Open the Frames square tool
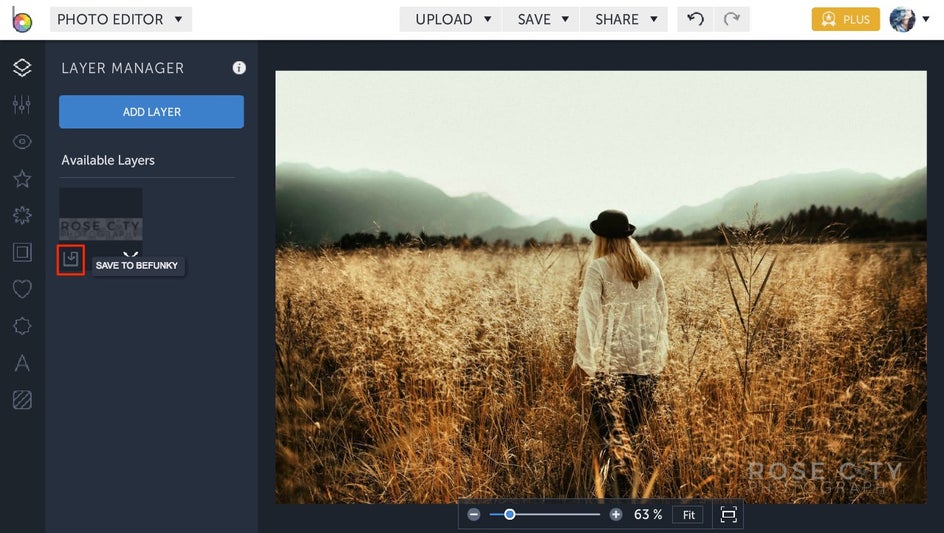The width and height of the screenshot is (944, 533). coord(22,252)
